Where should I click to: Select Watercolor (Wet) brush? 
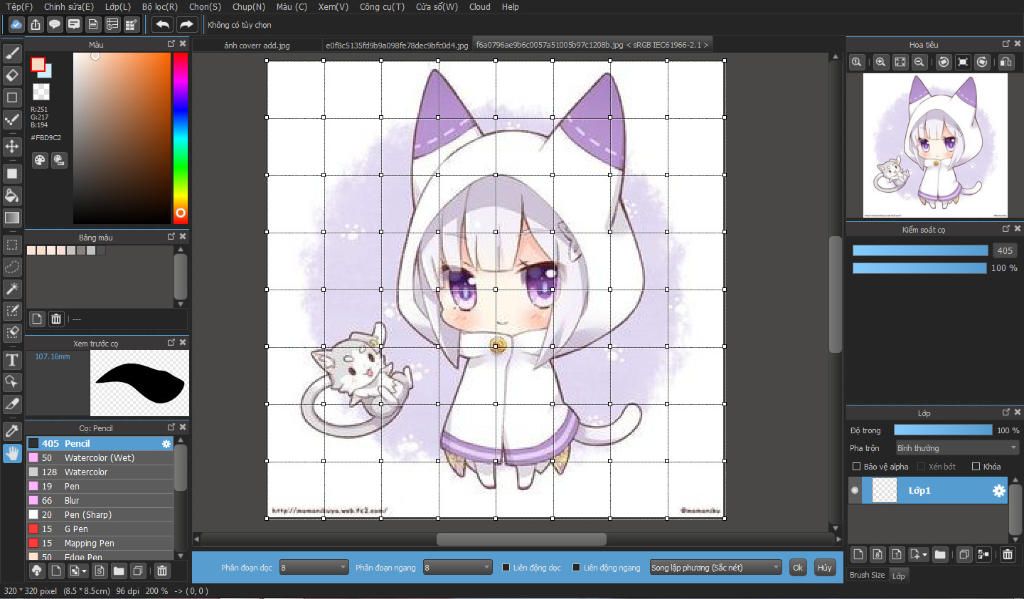click(x=100, y=458)
